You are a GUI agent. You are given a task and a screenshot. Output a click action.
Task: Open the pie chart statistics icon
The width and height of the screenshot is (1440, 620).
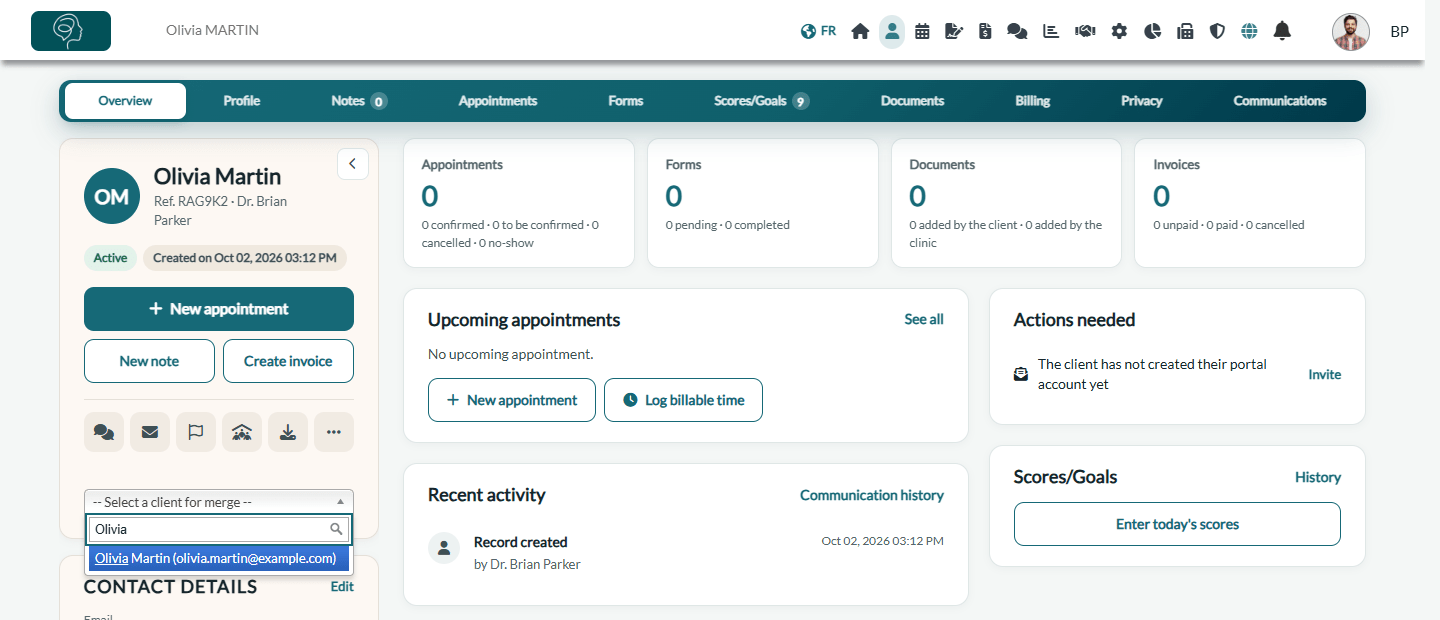pyautogui.click(x=1152, y=31)
